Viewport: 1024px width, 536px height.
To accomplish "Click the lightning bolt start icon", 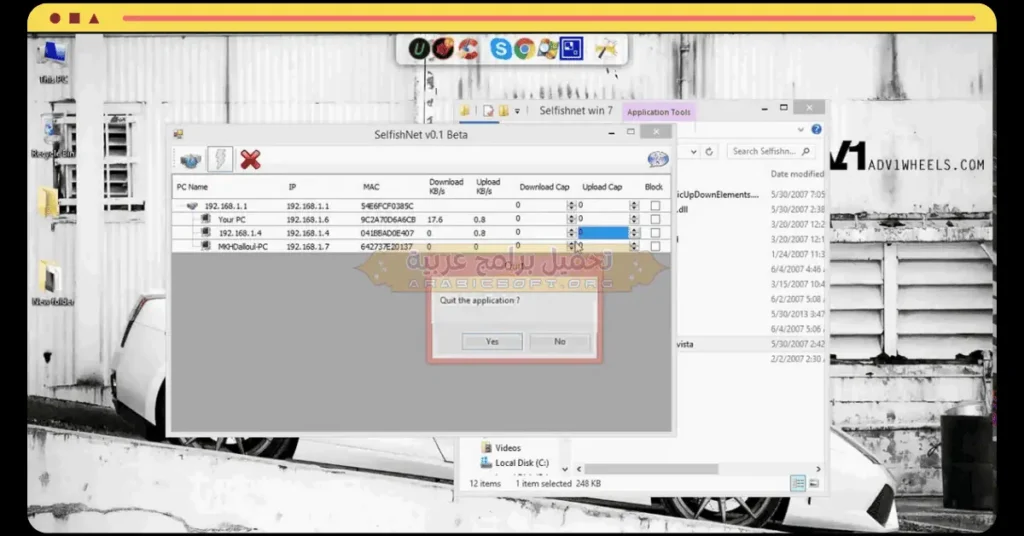I will coord(220,159).
